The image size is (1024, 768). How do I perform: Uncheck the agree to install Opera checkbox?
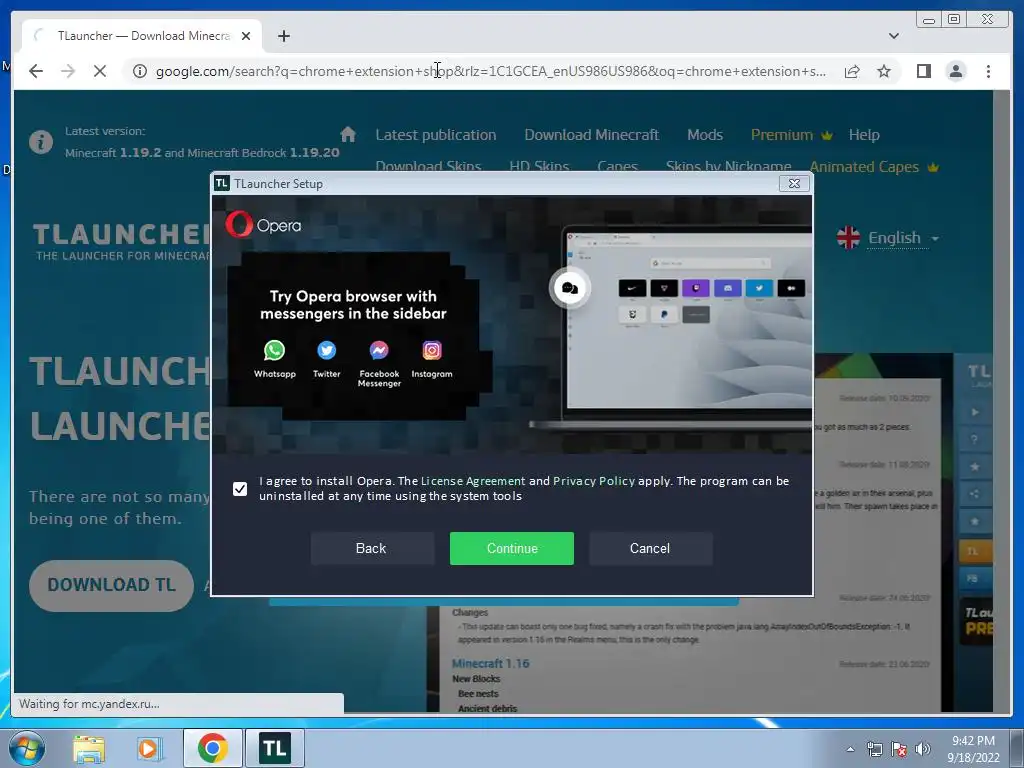pyautogui.click(x=240, y=488)
